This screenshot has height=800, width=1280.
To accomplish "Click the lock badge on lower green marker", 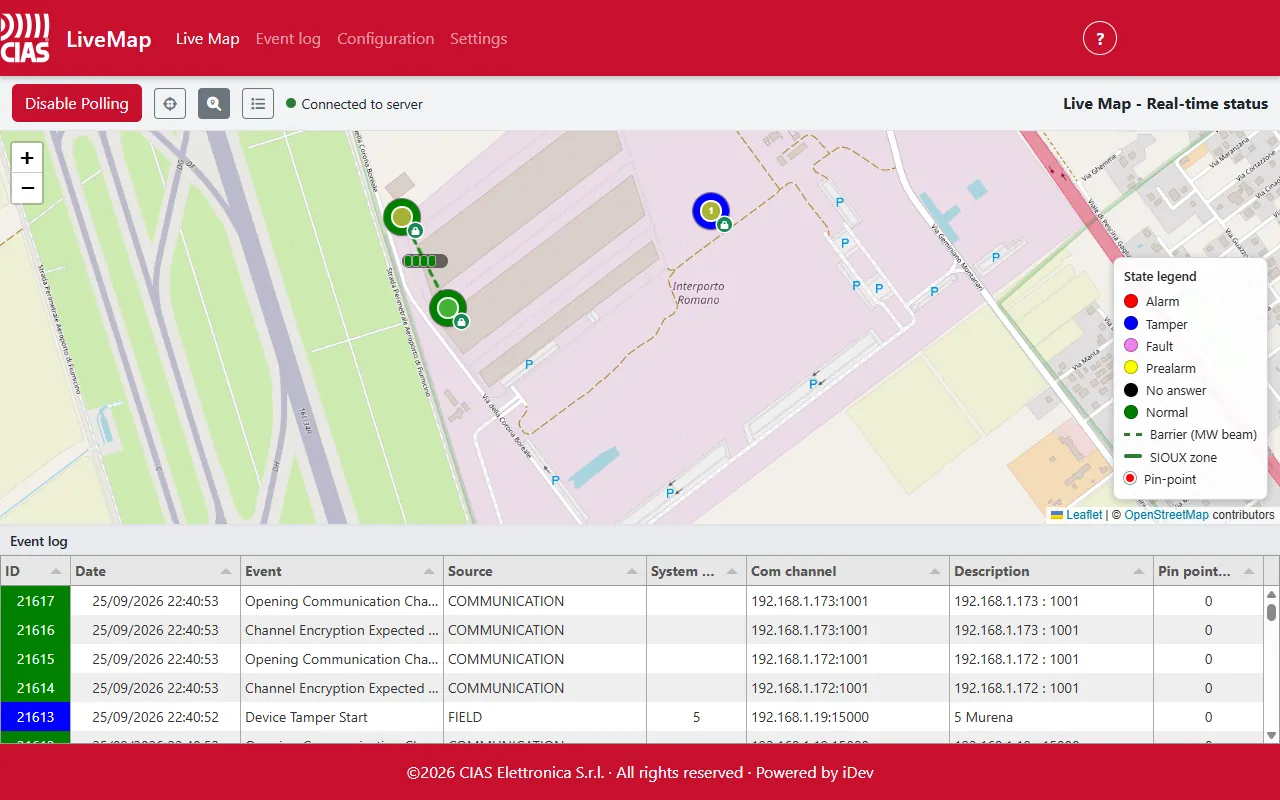I will (x=461, y=322).
